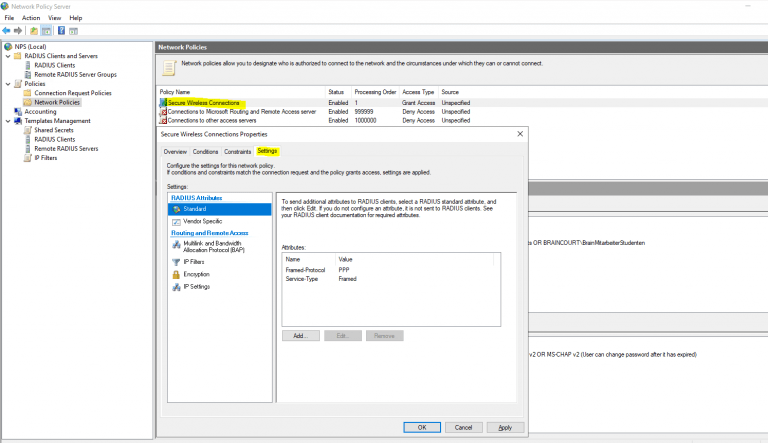
Task: Click the IP Settings network icon
Action: click(176, 287)
